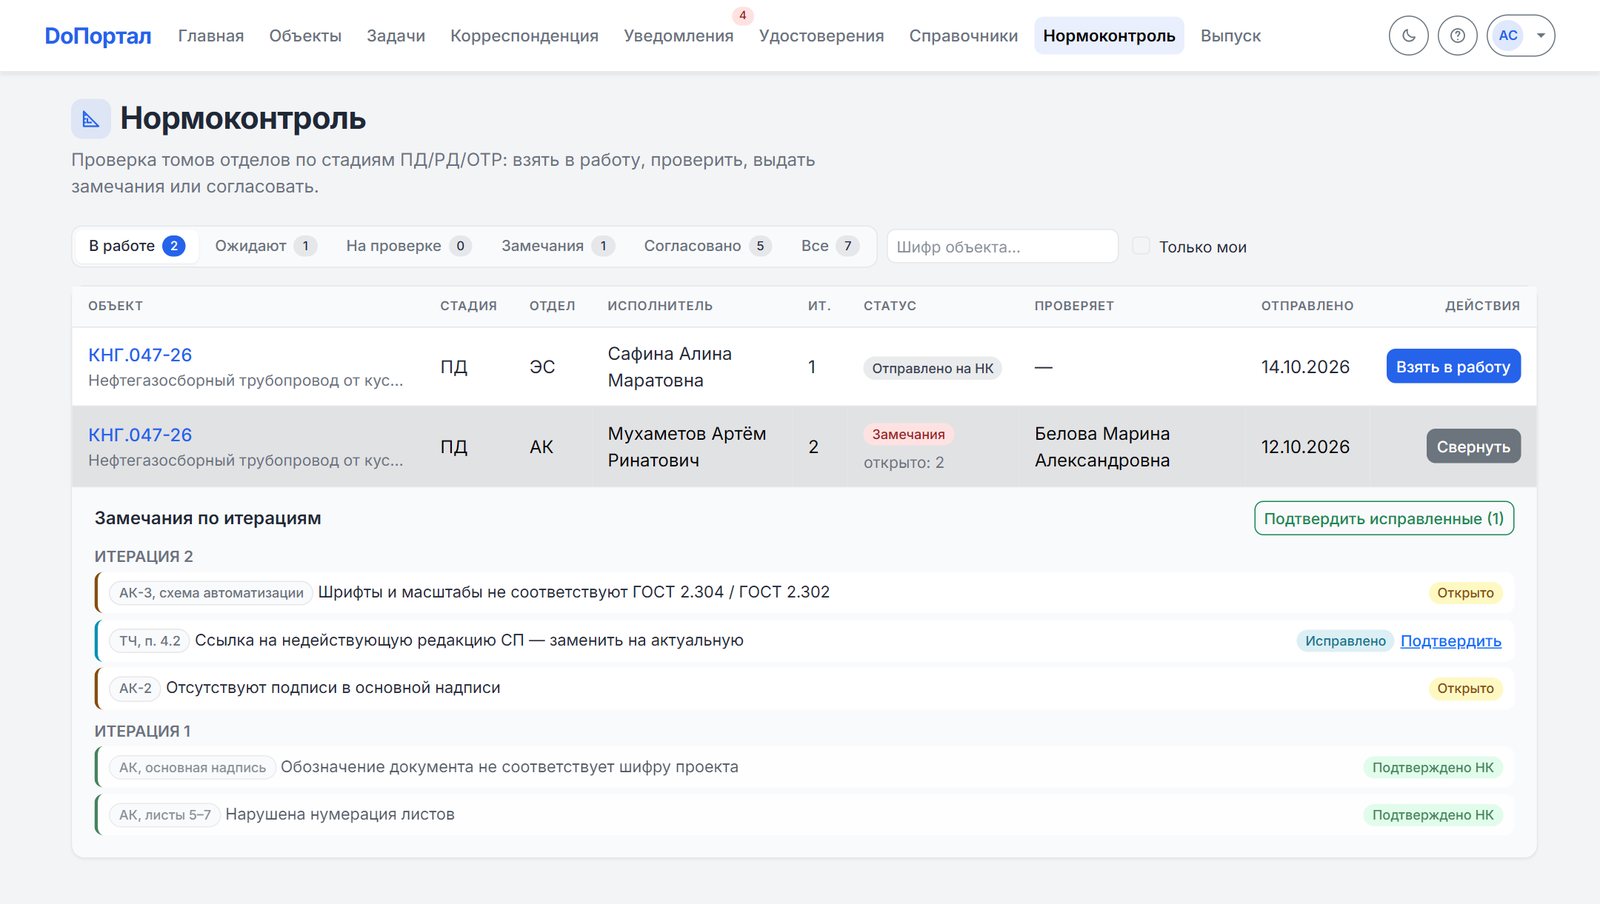This screenshot has height=904, width=1600.
Task: Click the ДоПортал logo
Action: coord(98,36)
